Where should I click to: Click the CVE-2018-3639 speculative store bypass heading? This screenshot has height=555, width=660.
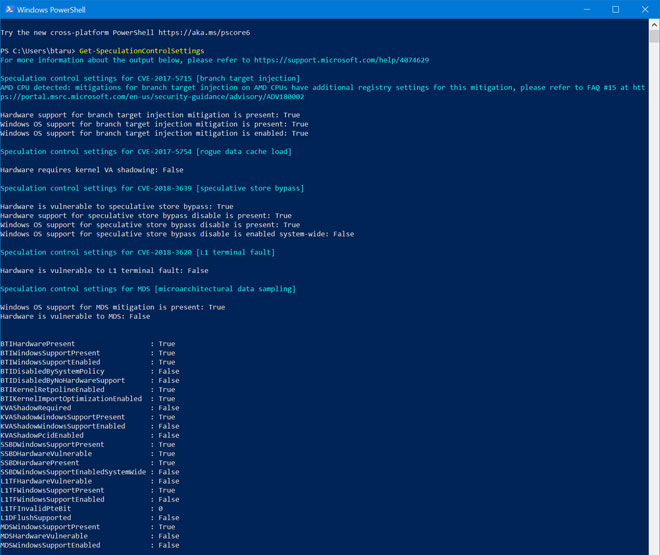click(x=152, y=188)
